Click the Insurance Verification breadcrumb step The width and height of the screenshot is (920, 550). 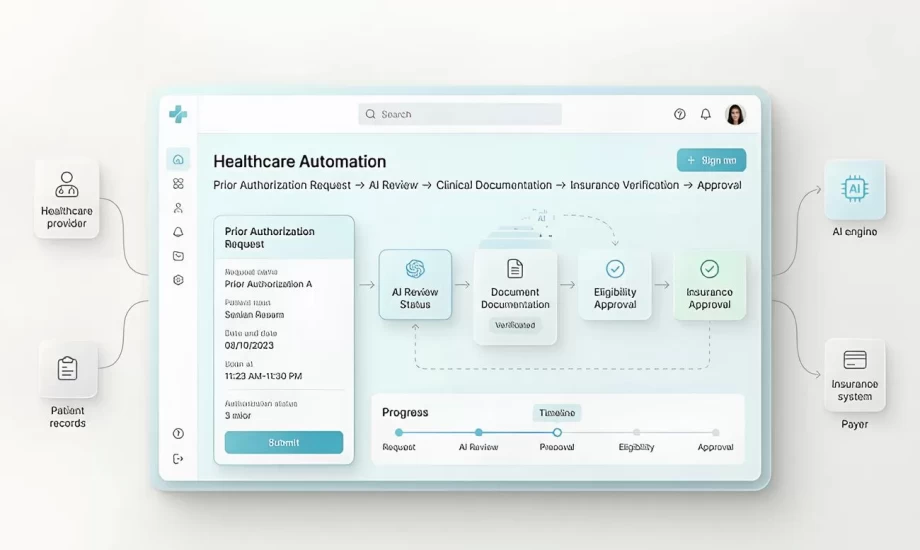click(x=624, y=185)
